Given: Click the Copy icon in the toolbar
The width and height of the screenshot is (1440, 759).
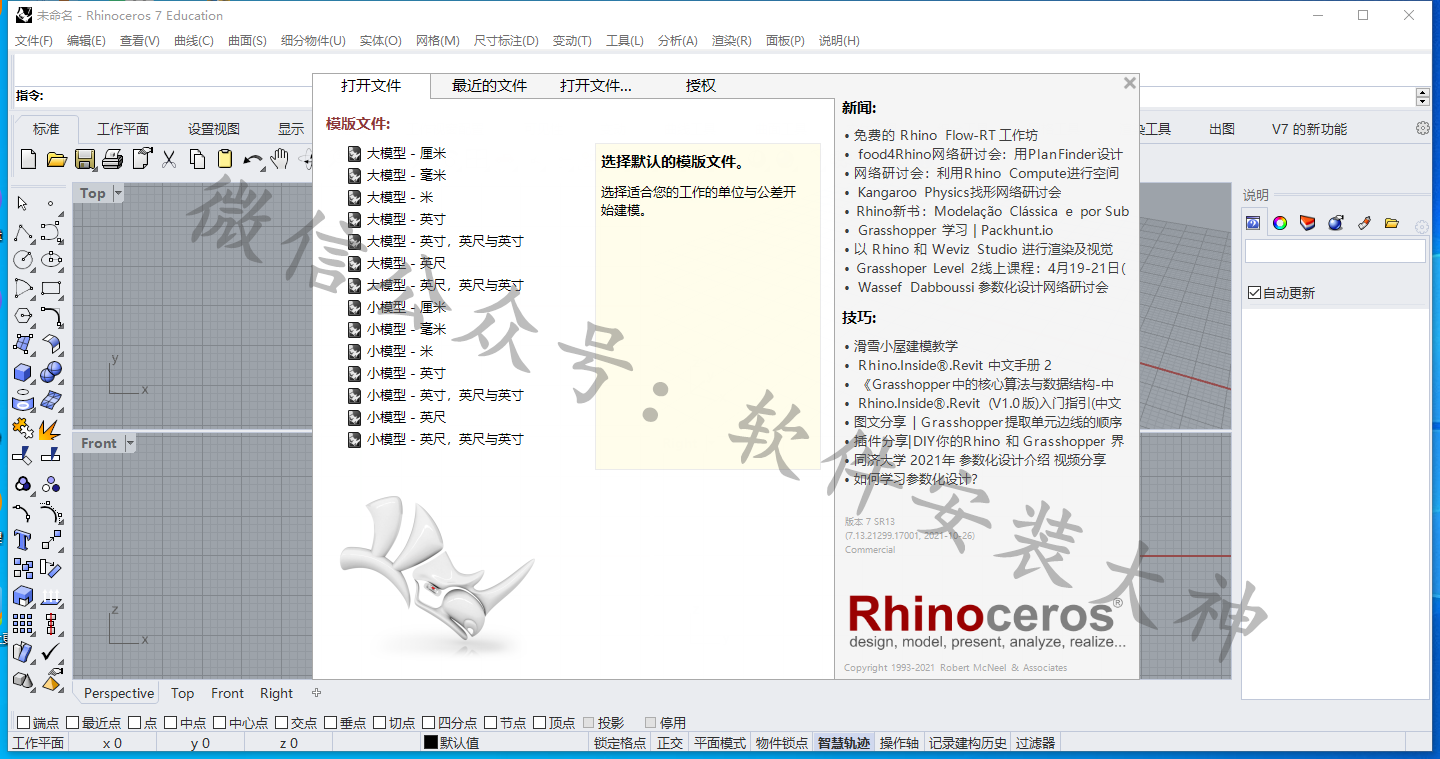Looking at the screenshot, I should tap(197, 159).
